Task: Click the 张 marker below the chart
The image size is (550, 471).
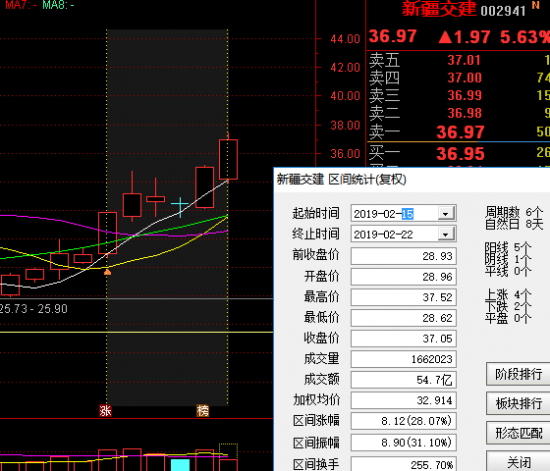Action: (105, 411)
